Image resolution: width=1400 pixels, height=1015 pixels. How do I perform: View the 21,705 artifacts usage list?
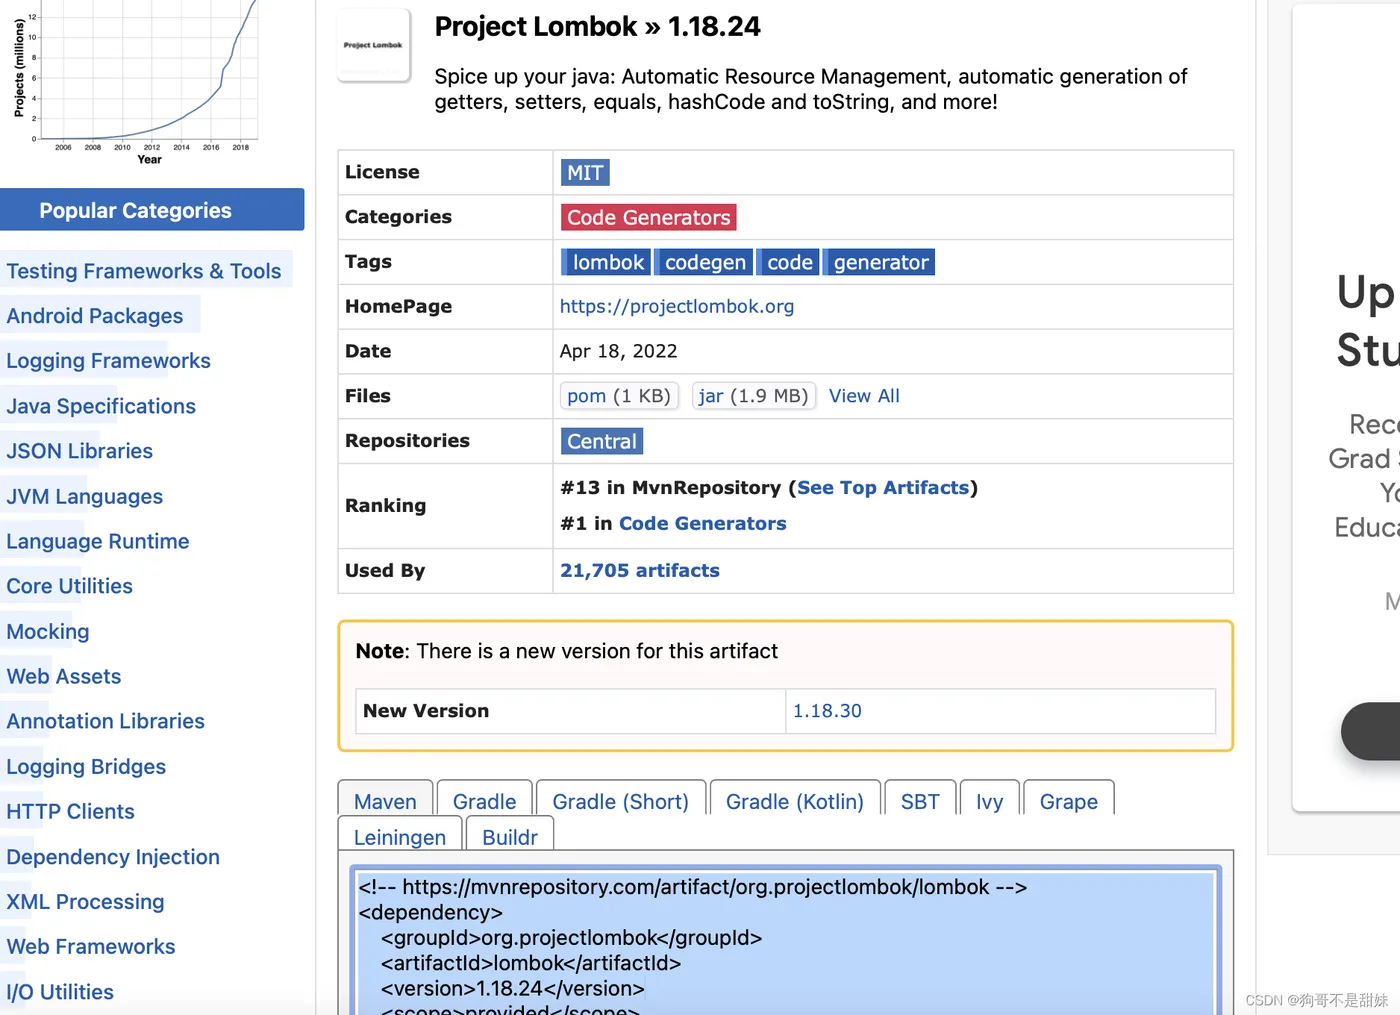tap(640, 571)
